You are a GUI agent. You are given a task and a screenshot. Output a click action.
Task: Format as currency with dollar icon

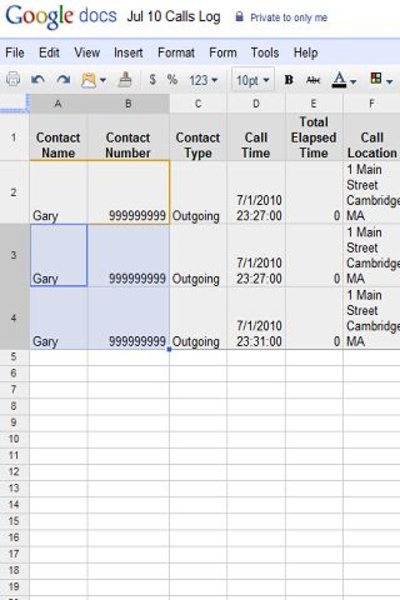point(152,80)
